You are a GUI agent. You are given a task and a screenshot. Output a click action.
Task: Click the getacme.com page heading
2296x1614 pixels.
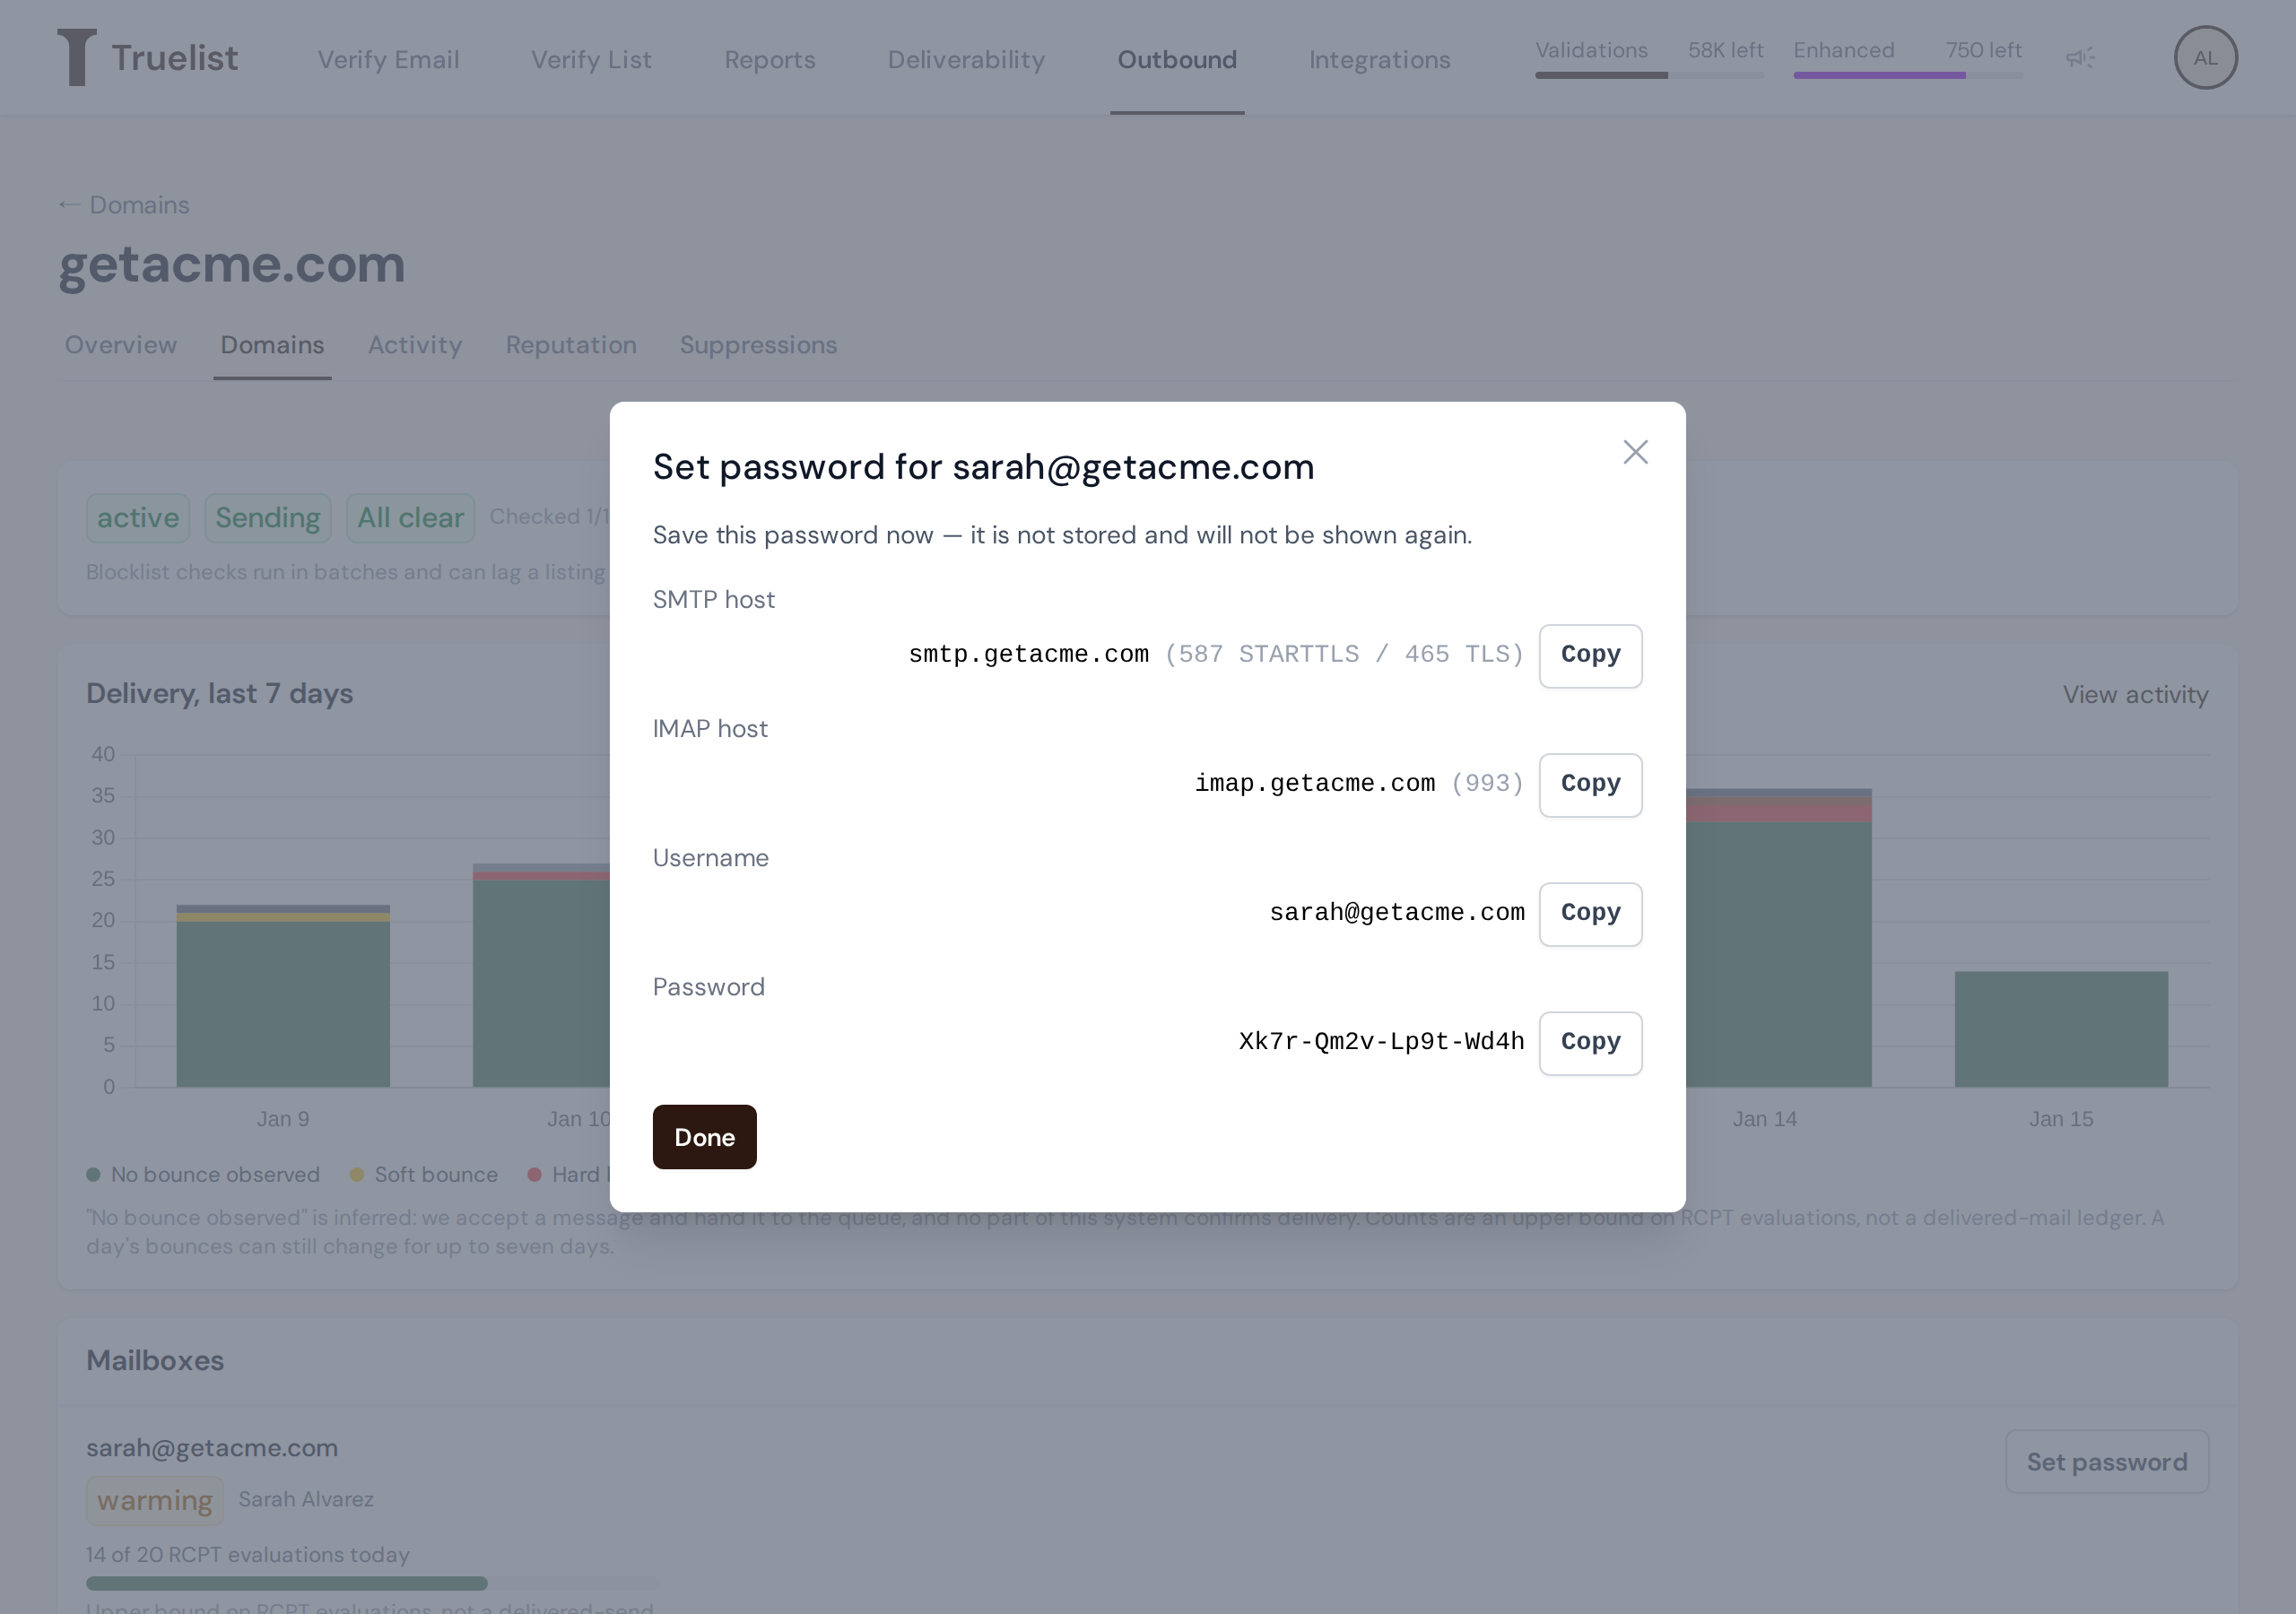232,265
